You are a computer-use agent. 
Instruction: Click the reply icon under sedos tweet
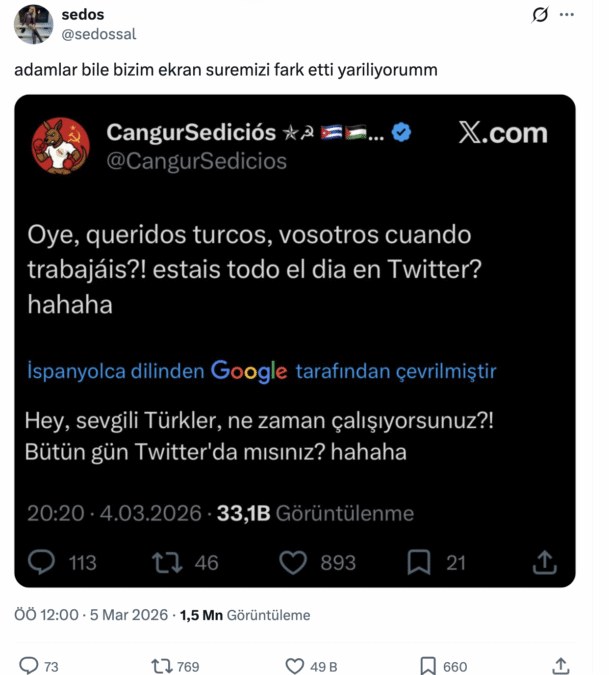point(29,666)
